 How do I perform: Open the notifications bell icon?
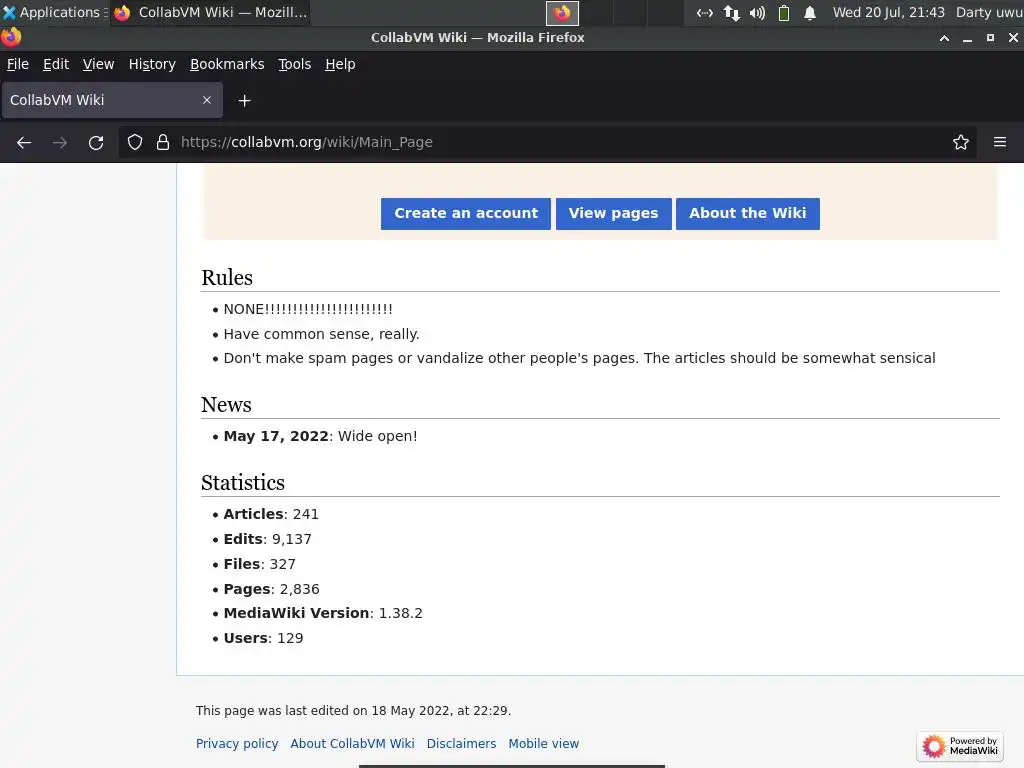810,12
